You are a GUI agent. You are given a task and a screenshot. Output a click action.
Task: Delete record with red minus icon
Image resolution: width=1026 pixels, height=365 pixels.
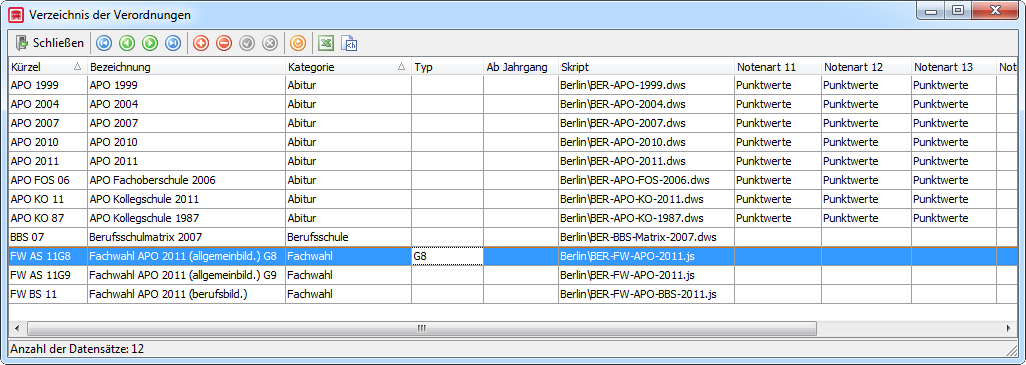pyautogui.click(x=224, y=43)
